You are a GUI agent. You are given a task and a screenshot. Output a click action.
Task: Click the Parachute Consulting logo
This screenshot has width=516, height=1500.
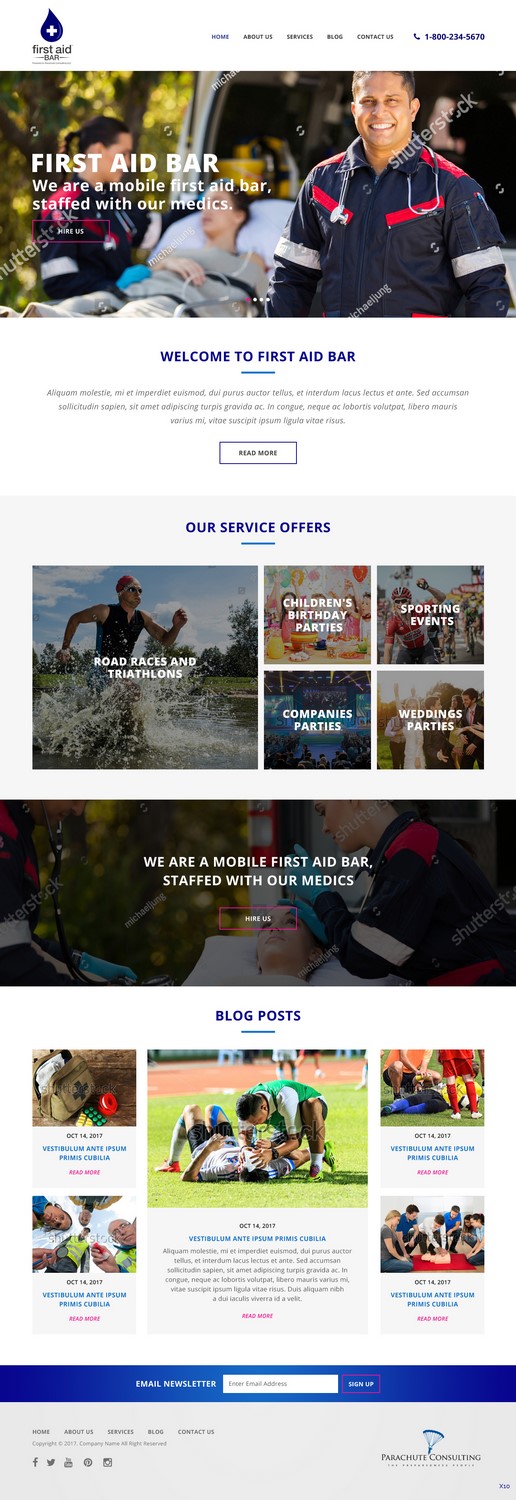[431, 1448]
